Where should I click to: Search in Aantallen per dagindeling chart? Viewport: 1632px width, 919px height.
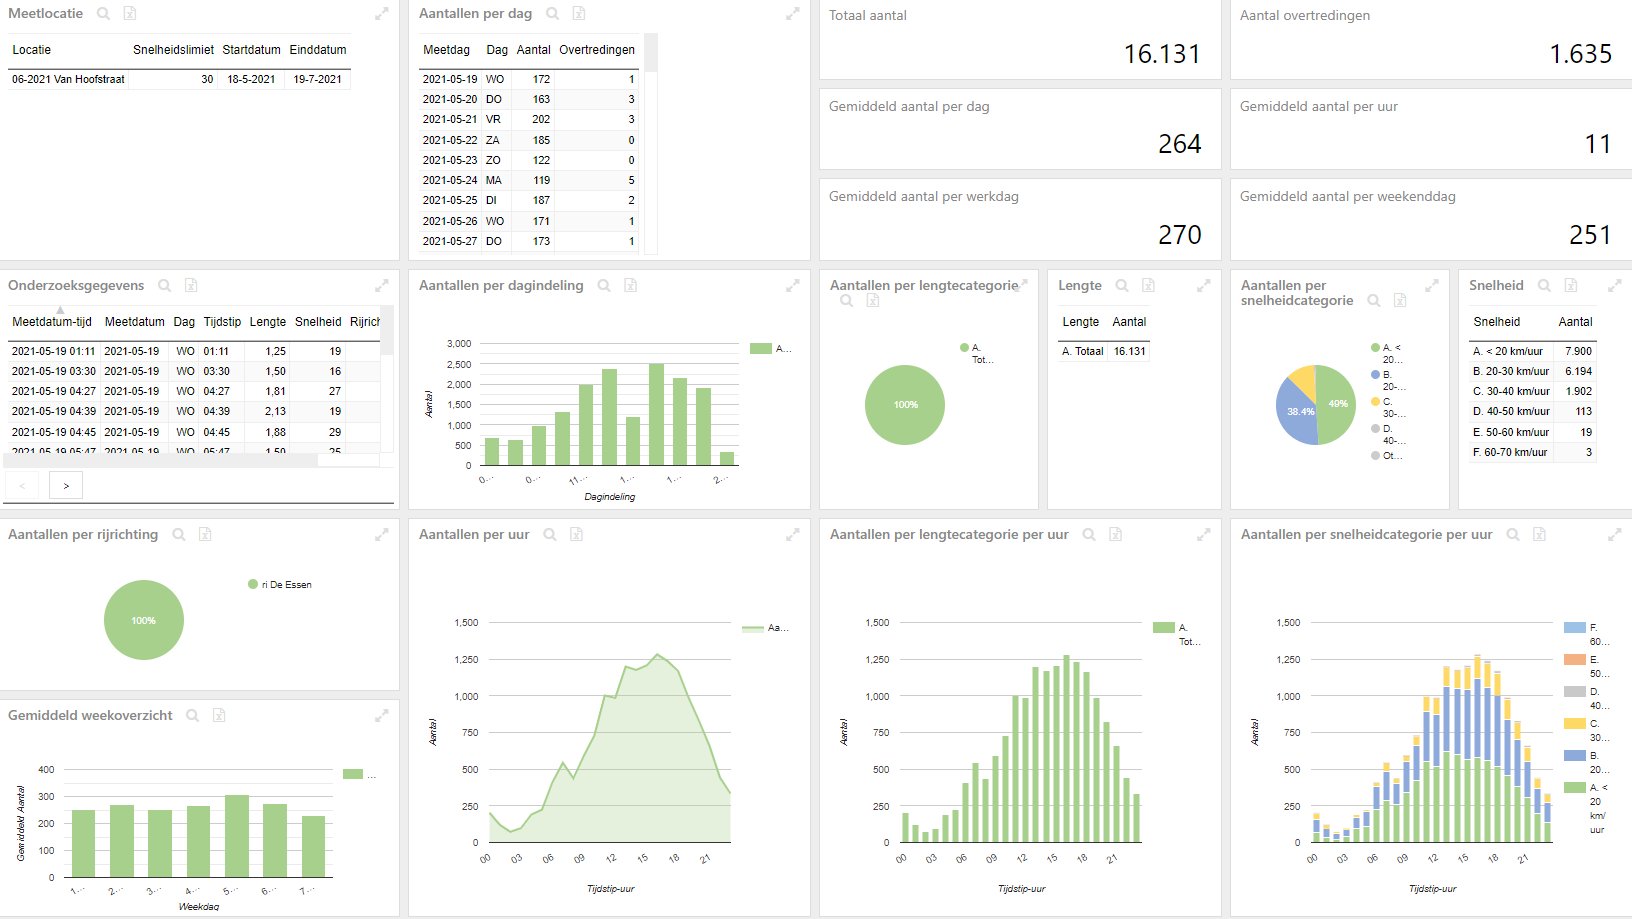tap(604, 286)
